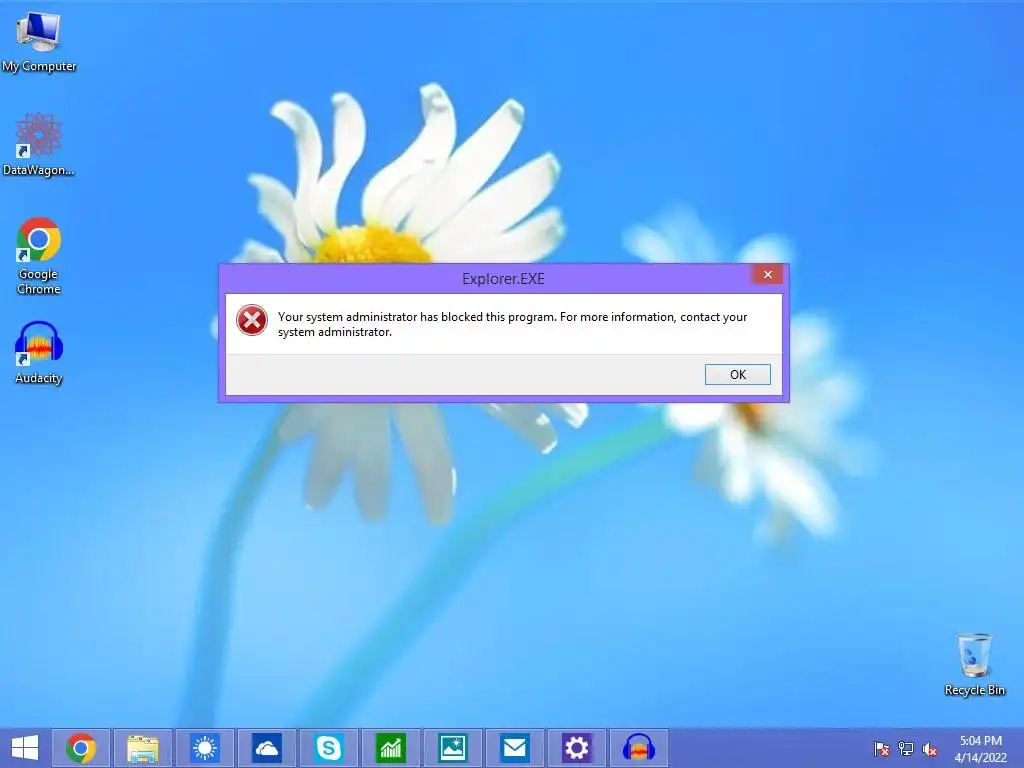The width and height of the screenshot is (1024, 768).
Task: Click OK in the Explorer.EXE dialog
Action: point(737,374)
